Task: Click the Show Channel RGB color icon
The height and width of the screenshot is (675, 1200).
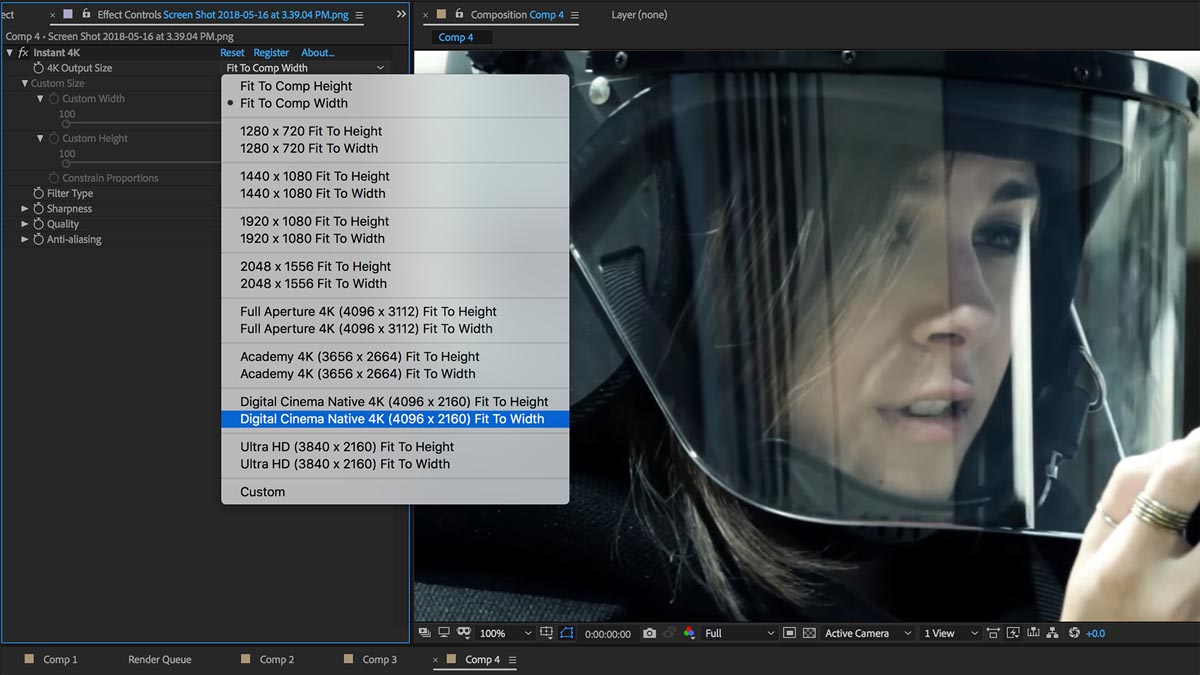Action: click(689, 633)
